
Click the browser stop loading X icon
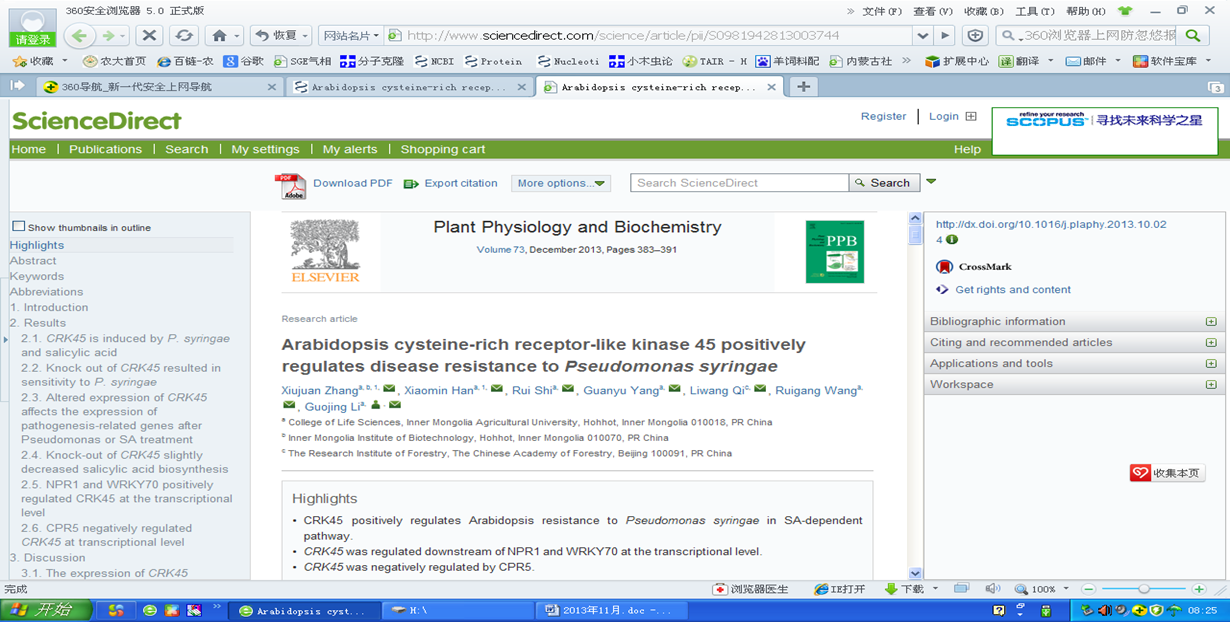(149, 35)
